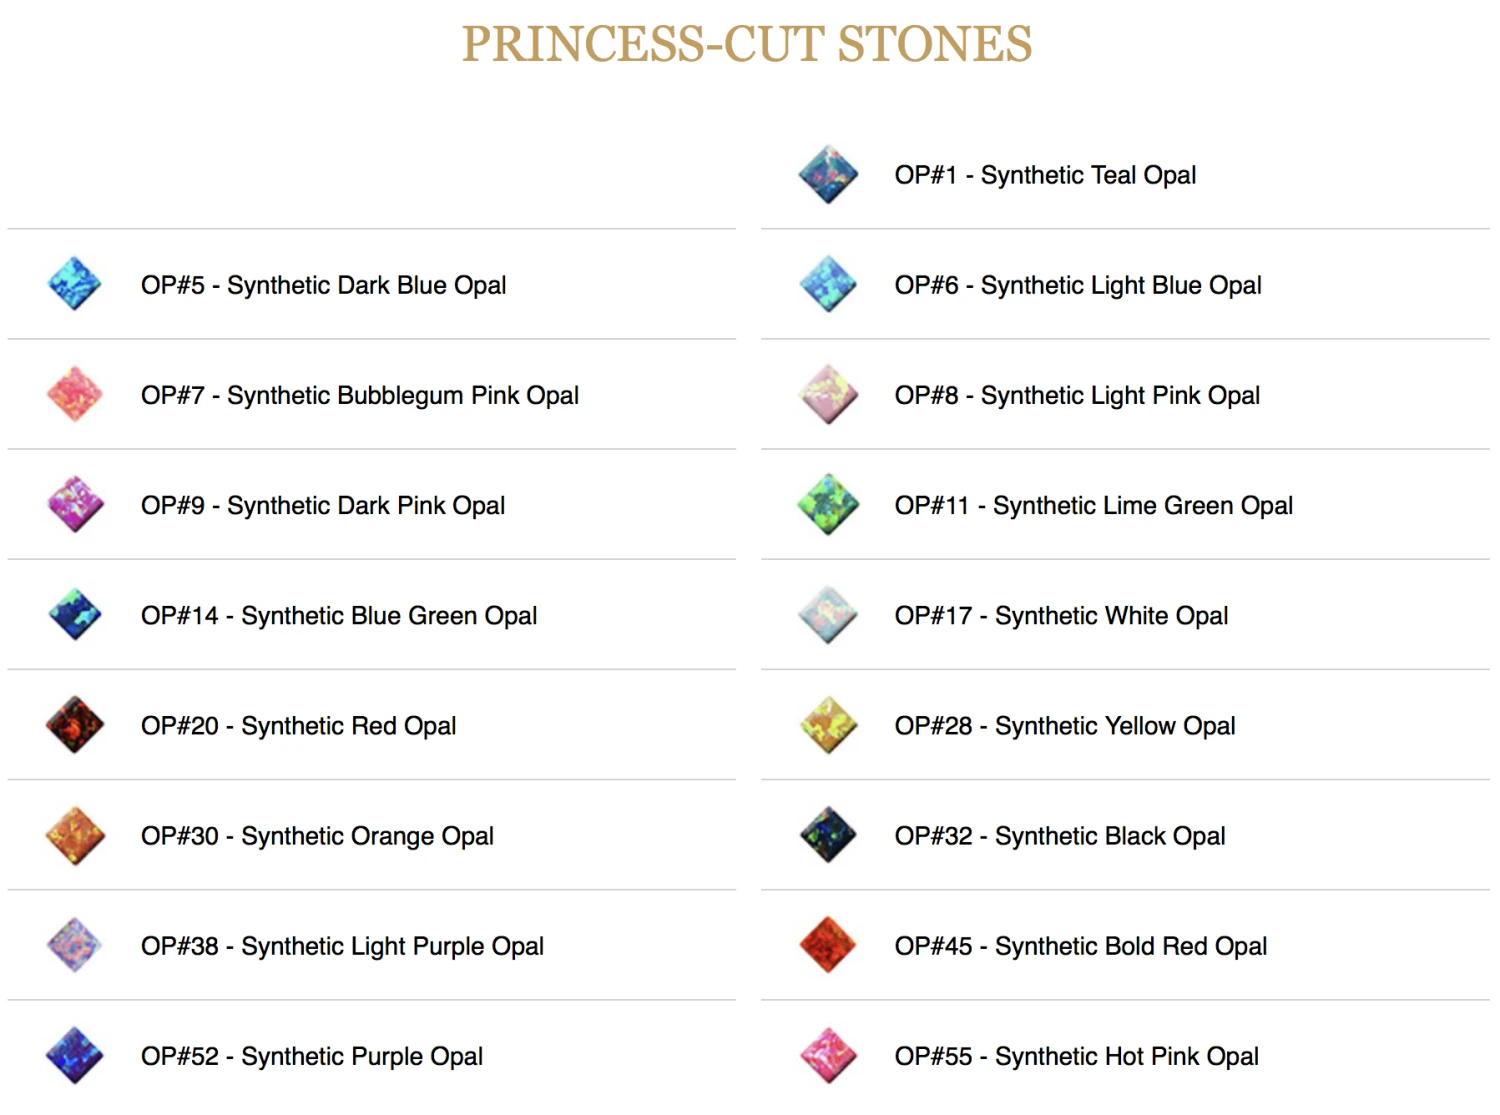Open OP#14 Synthetic Blue Green Opal text
Screen dimensions: 1500x1115
(338, 616)
